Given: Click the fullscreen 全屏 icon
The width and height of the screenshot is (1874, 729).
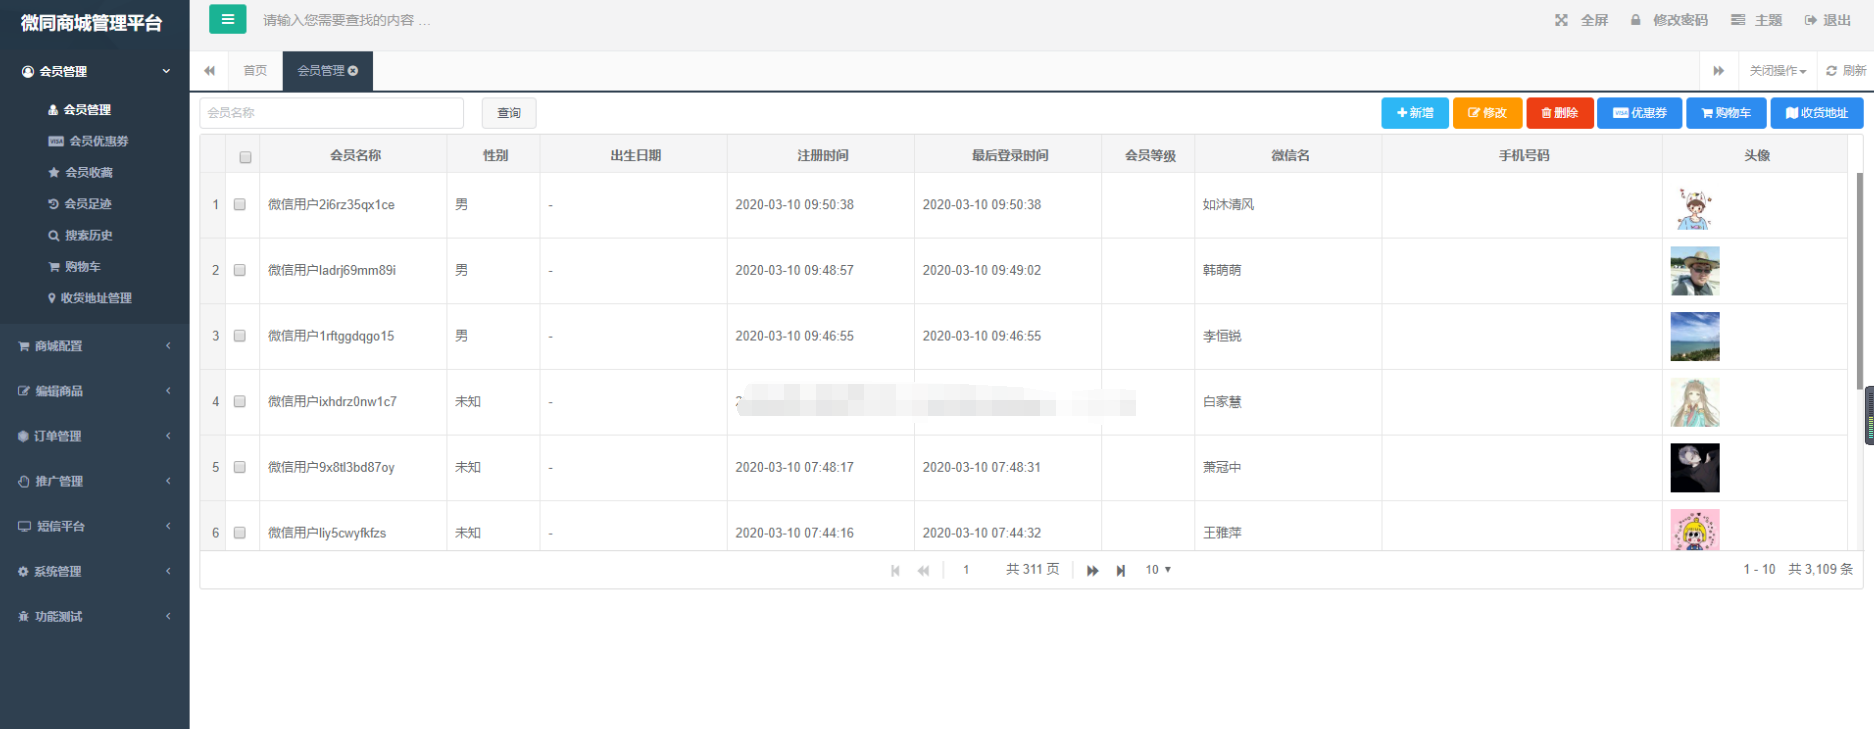Looking at the screenshot, I should 1561,20.
